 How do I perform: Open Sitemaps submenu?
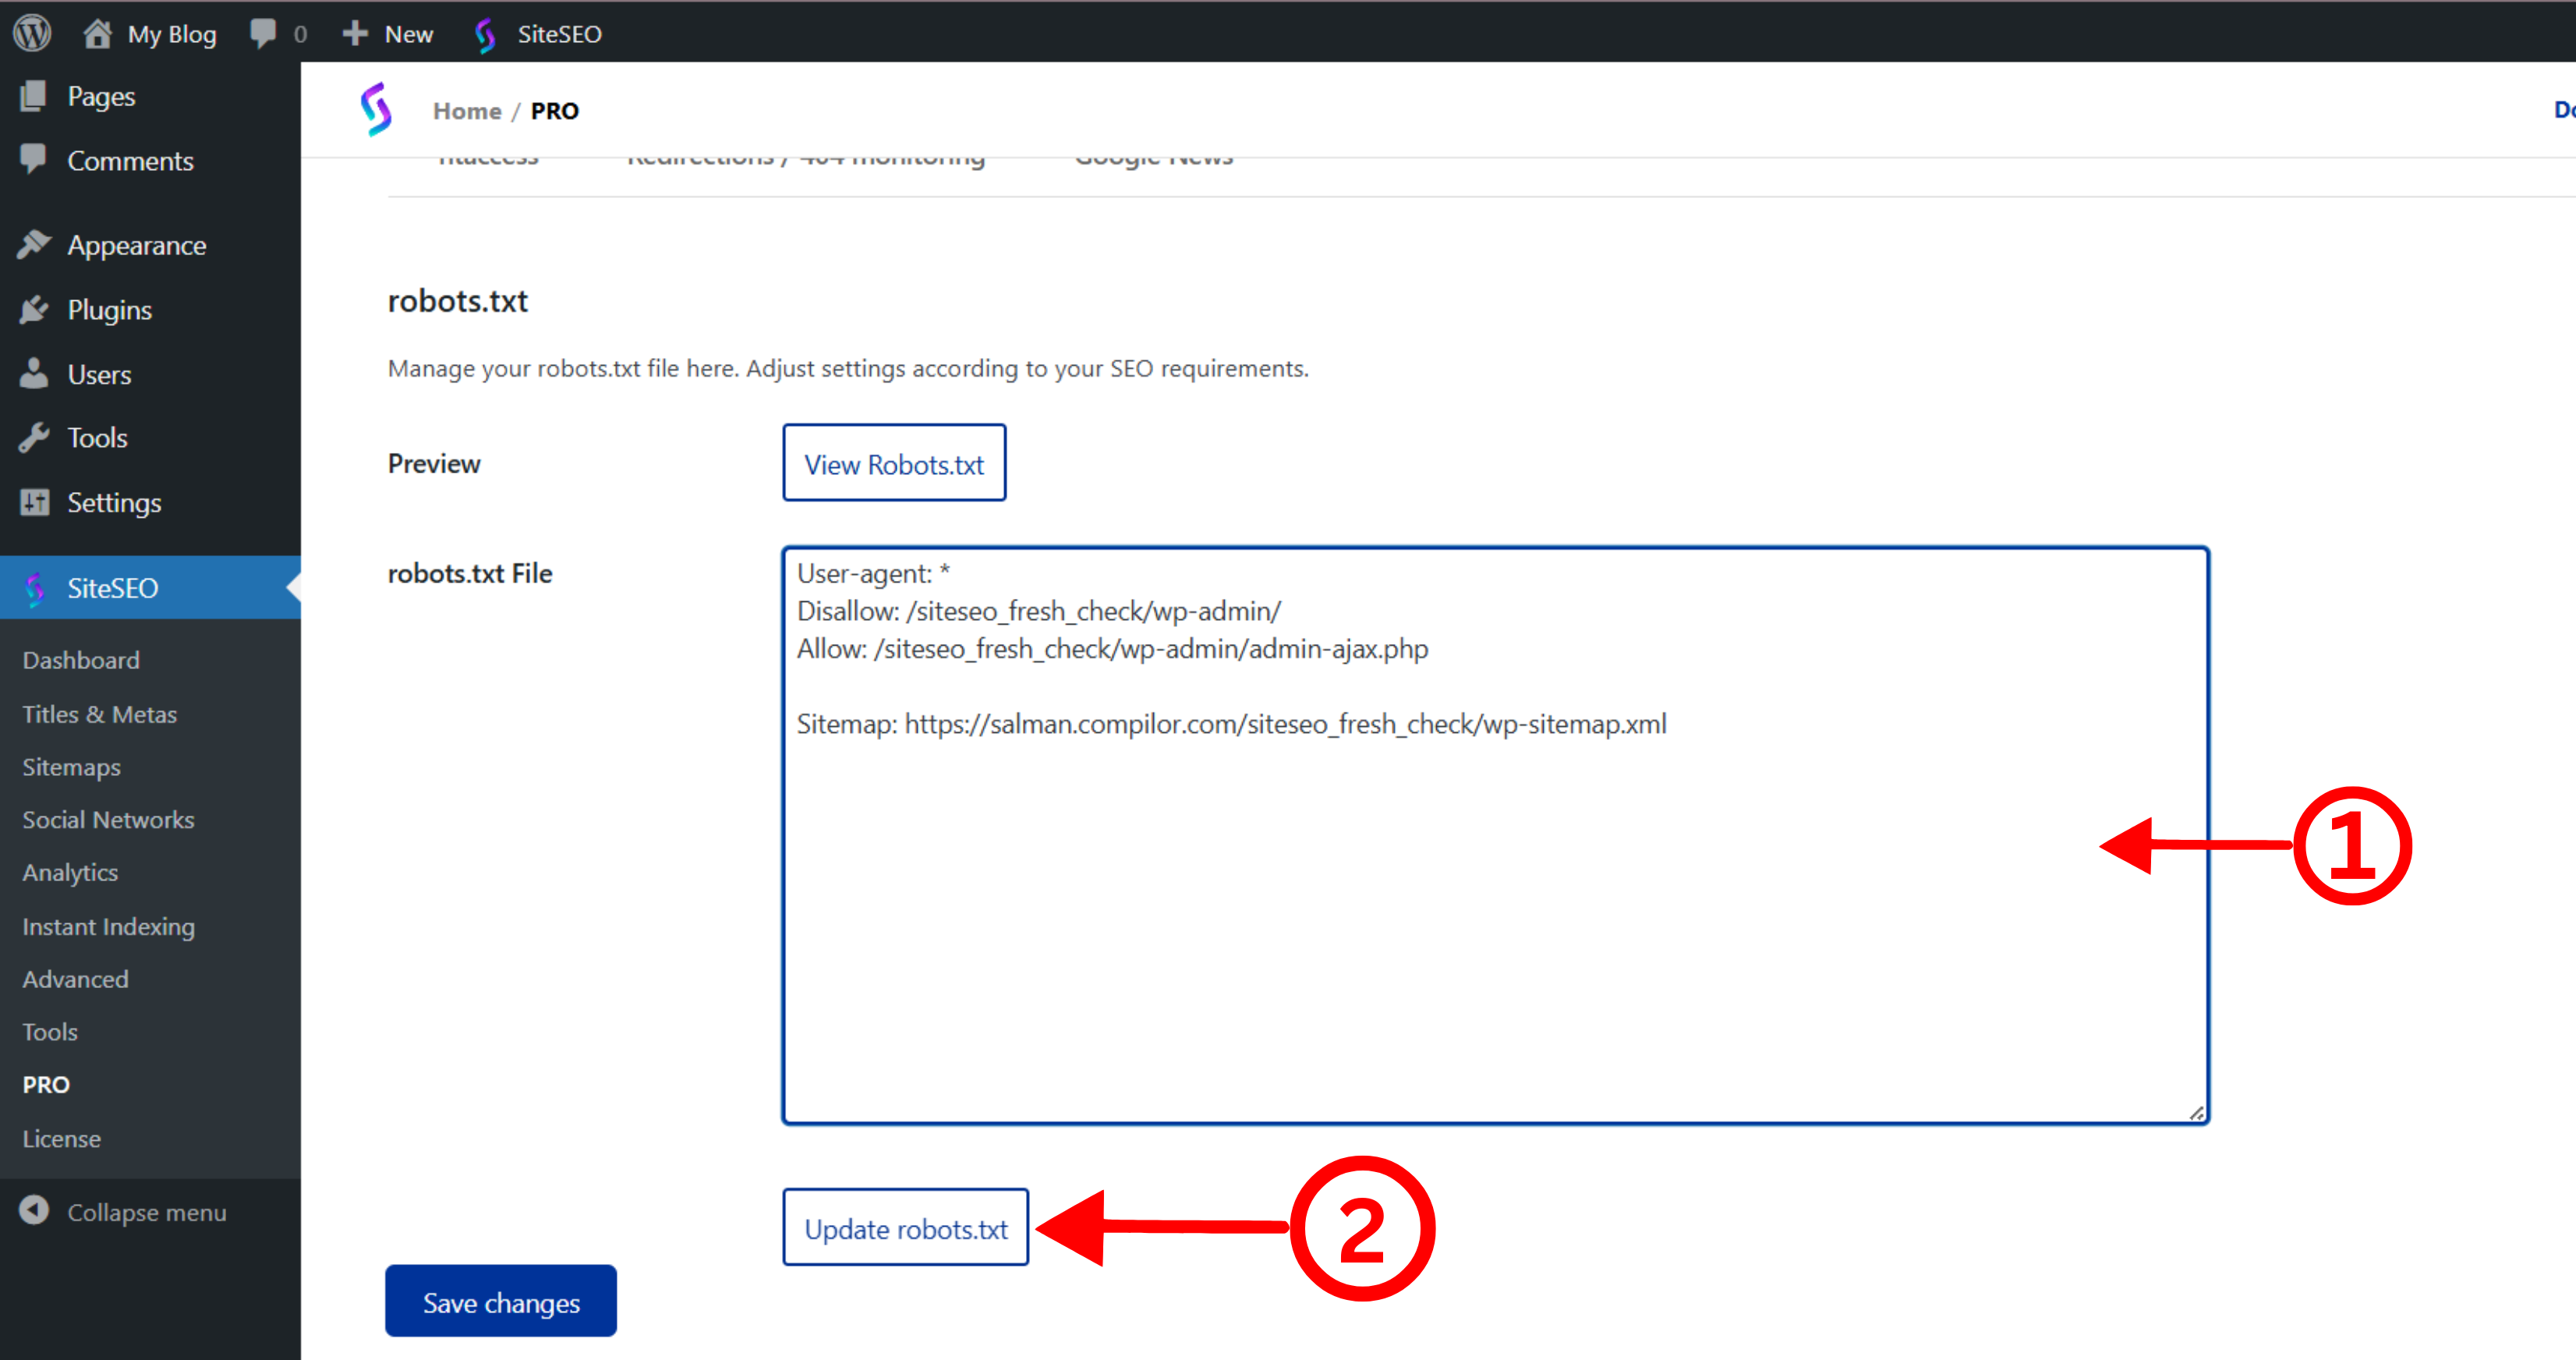tap(71, 767)
